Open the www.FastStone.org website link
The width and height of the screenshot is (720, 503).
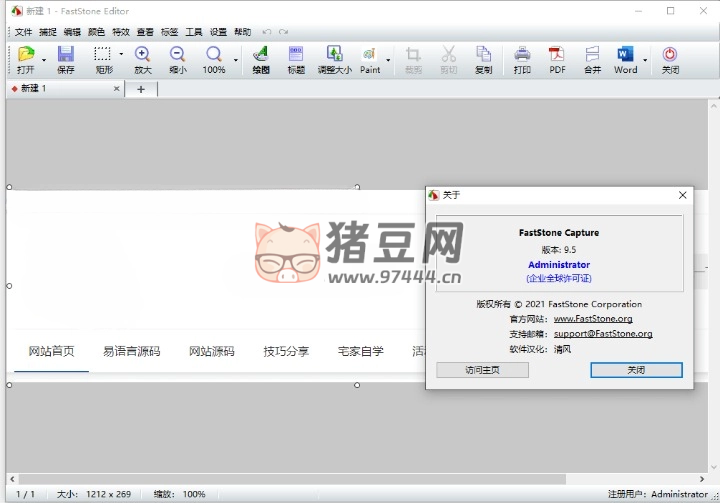[x=593, y=319]
